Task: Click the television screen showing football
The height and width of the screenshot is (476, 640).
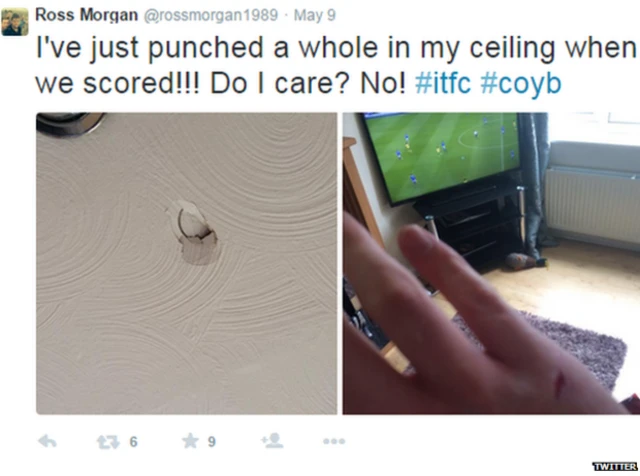Action: pos(442,156)
